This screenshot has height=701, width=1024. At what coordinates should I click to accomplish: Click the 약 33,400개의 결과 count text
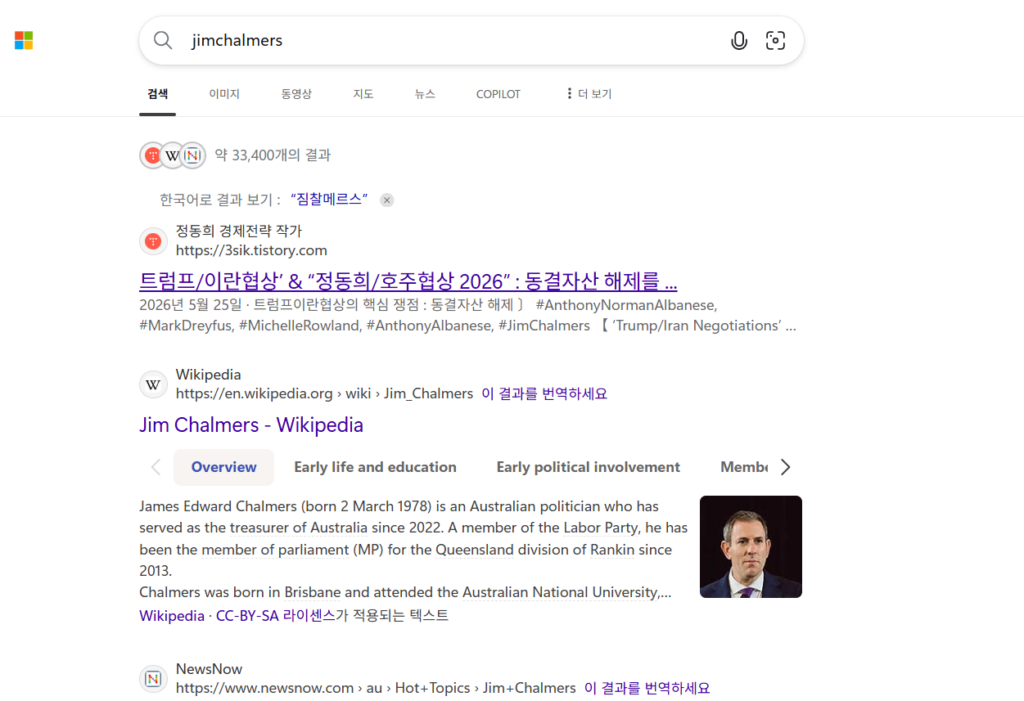pos(273,155)
